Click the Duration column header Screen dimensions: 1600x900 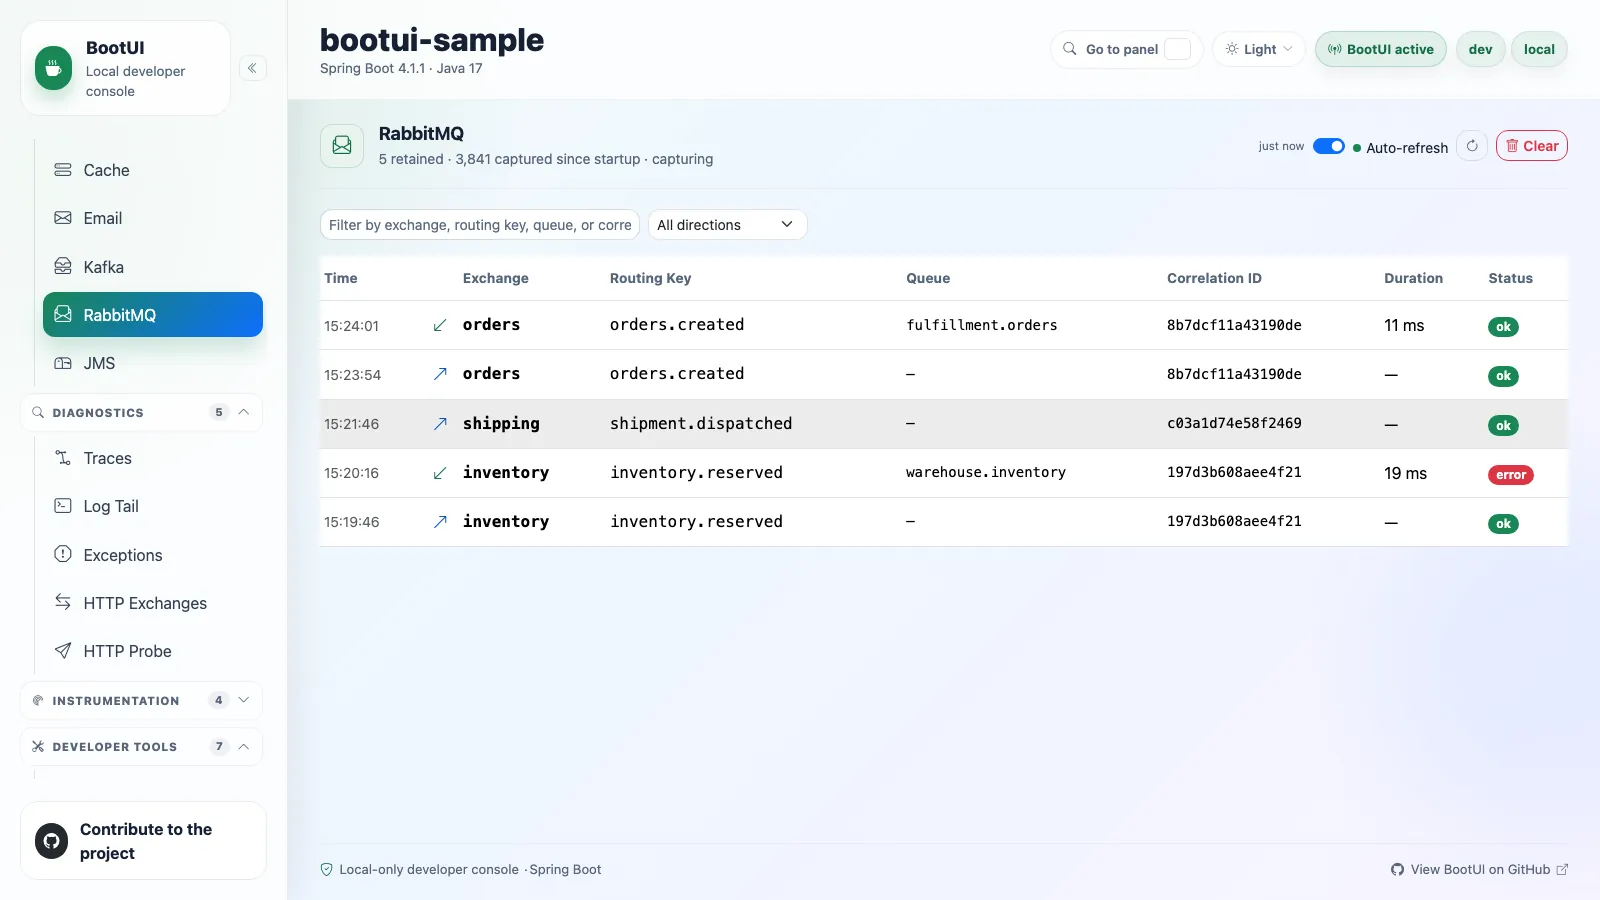tap(1413, 278)
